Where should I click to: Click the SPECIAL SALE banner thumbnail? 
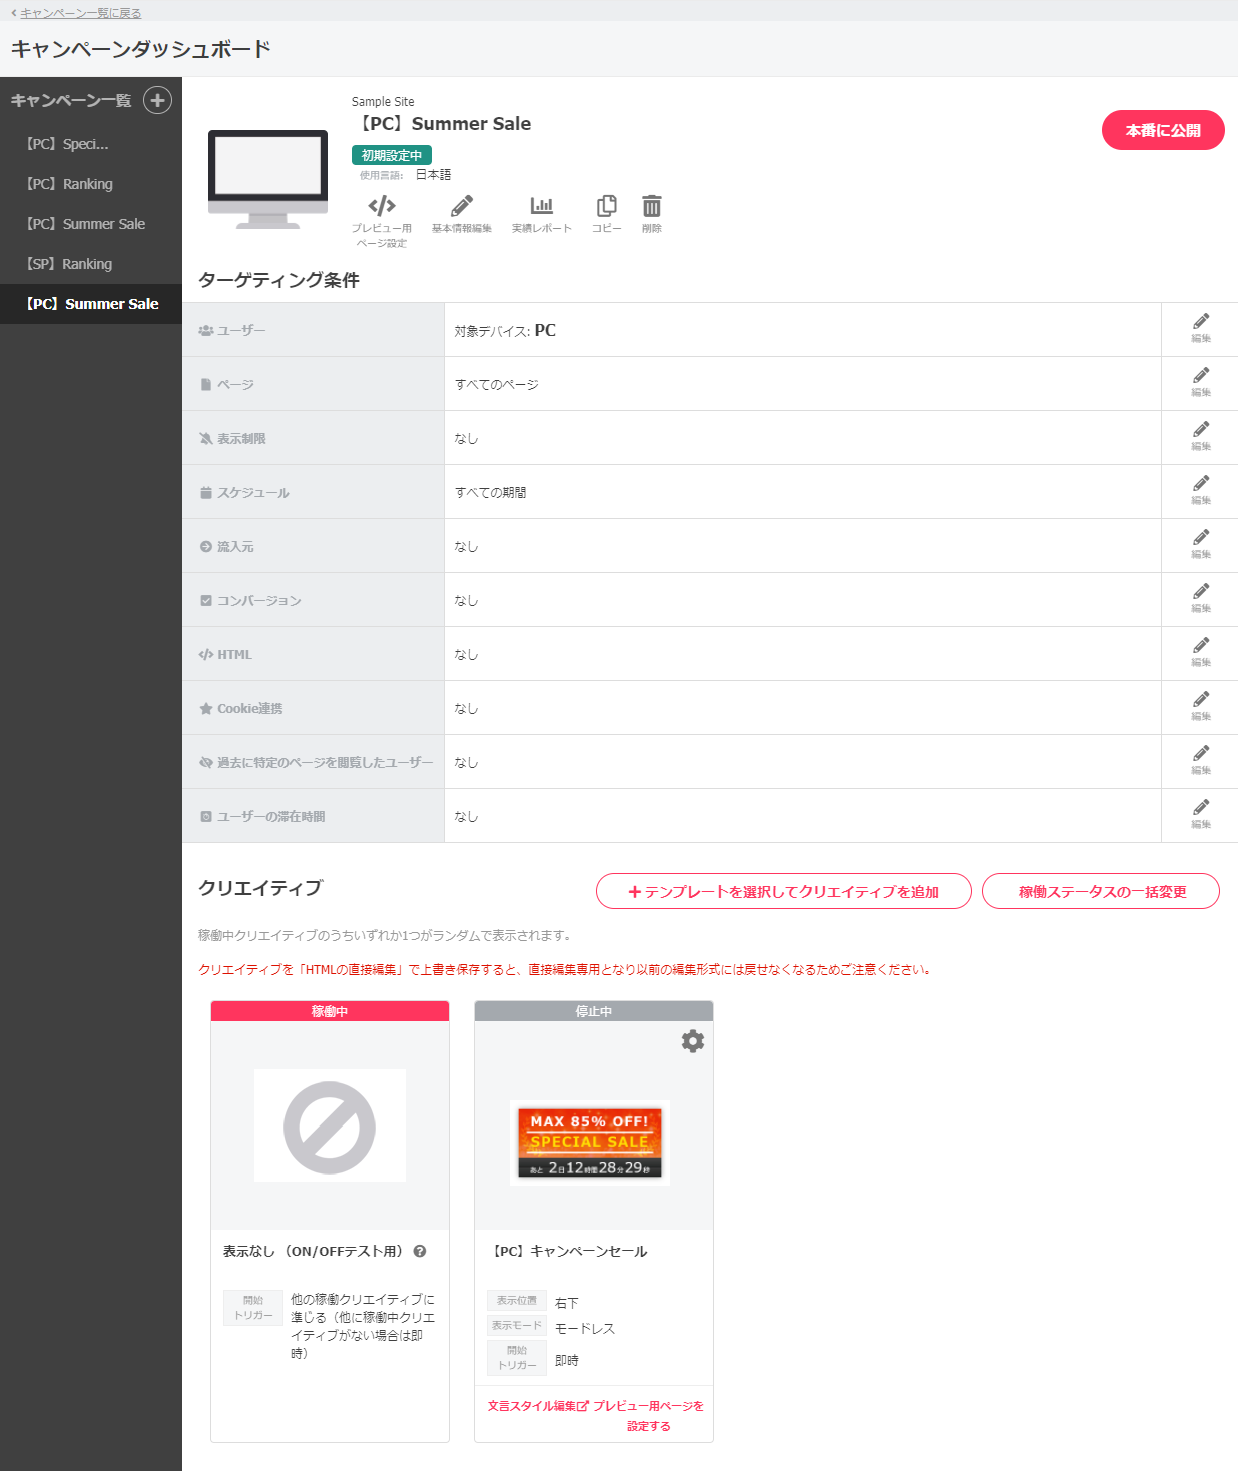[590, 1142]
